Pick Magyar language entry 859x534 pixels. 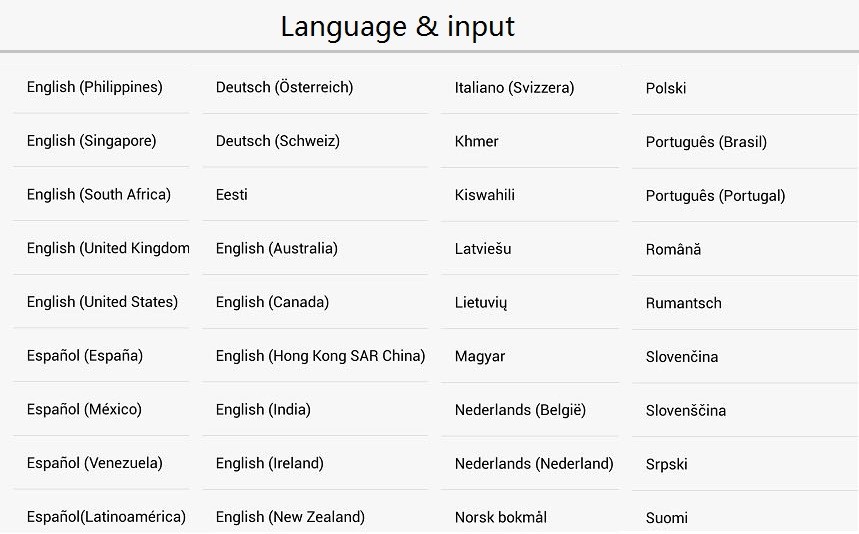tap(480, 357)
